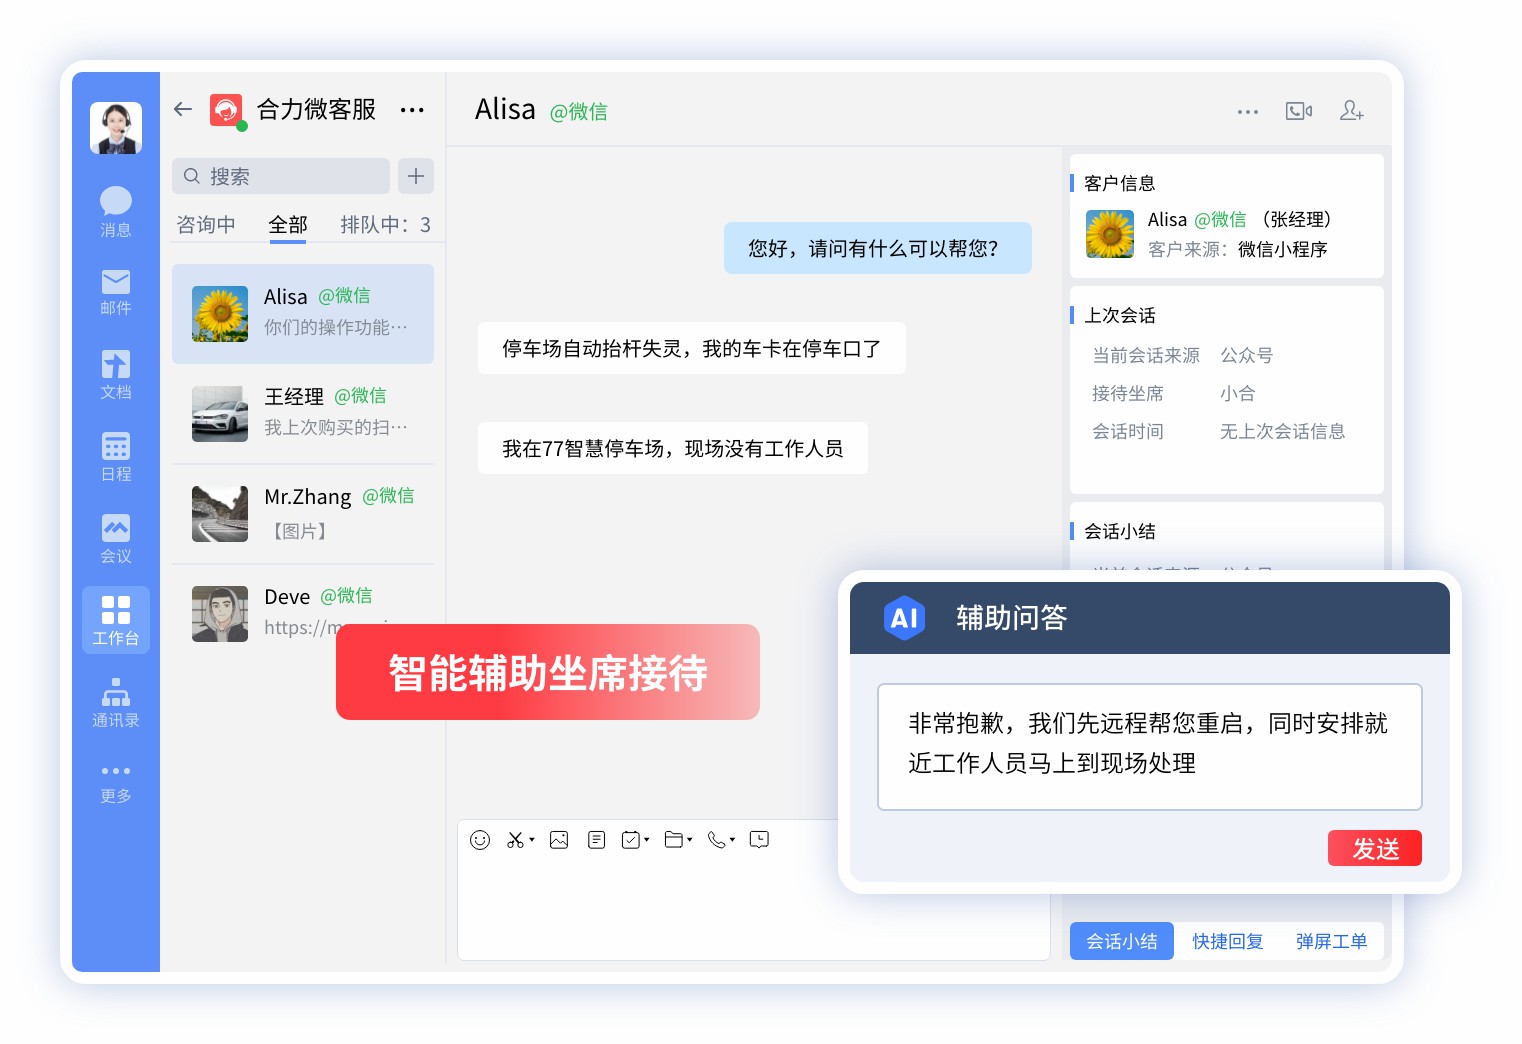Open the chat history clock icon
This screenshot has width=1522, height=1044.
759,840
